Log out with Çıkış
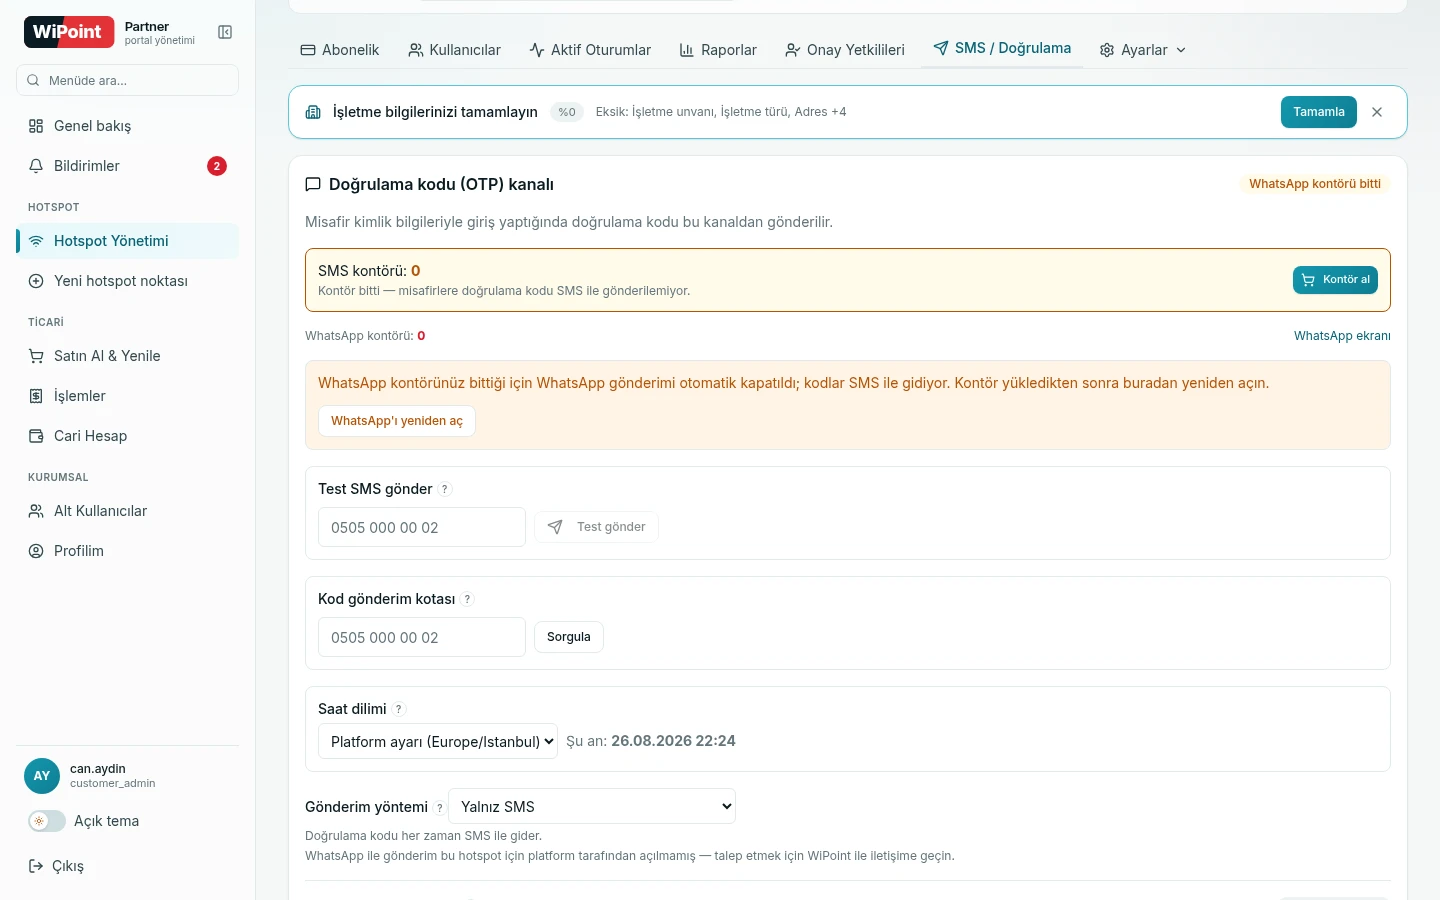Image resolution: width=1440 pixels, height=900 pixels. [57, 866]
